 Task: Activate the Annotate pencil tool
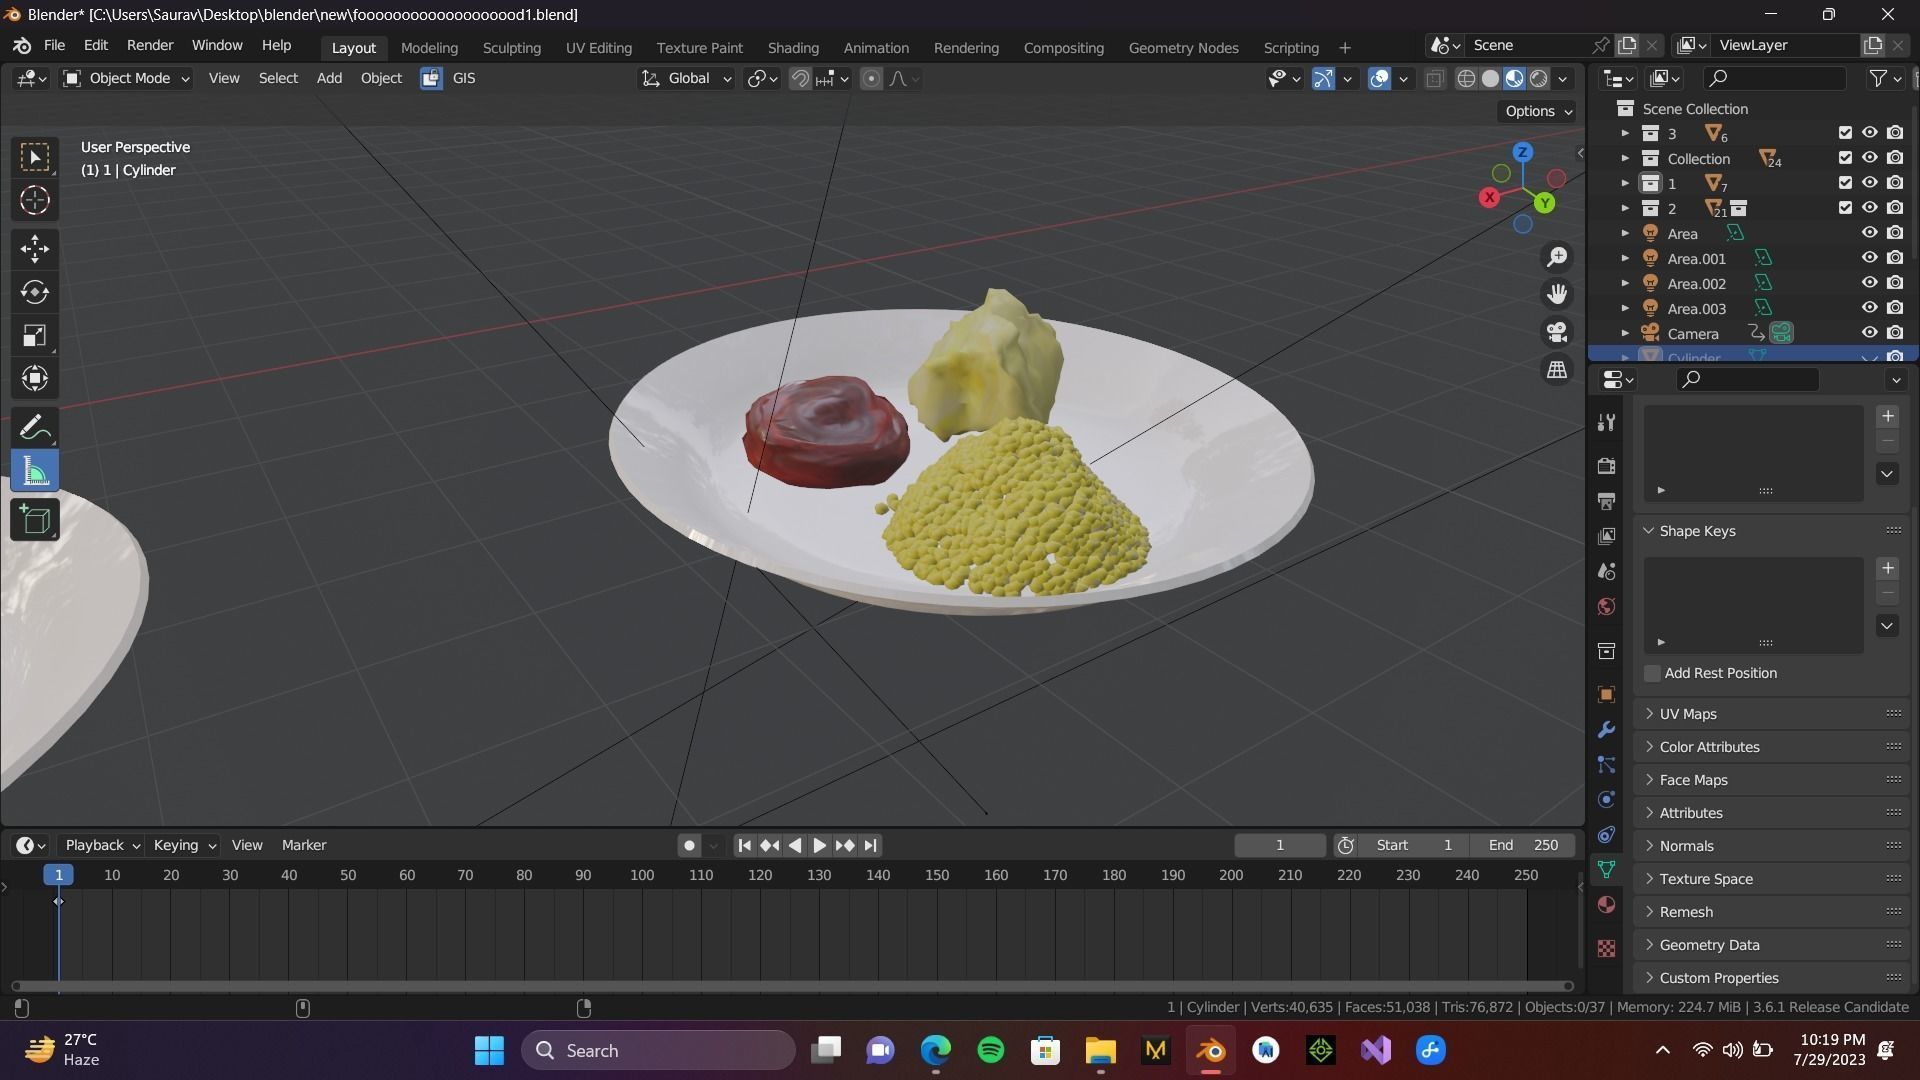click(35, 428)
